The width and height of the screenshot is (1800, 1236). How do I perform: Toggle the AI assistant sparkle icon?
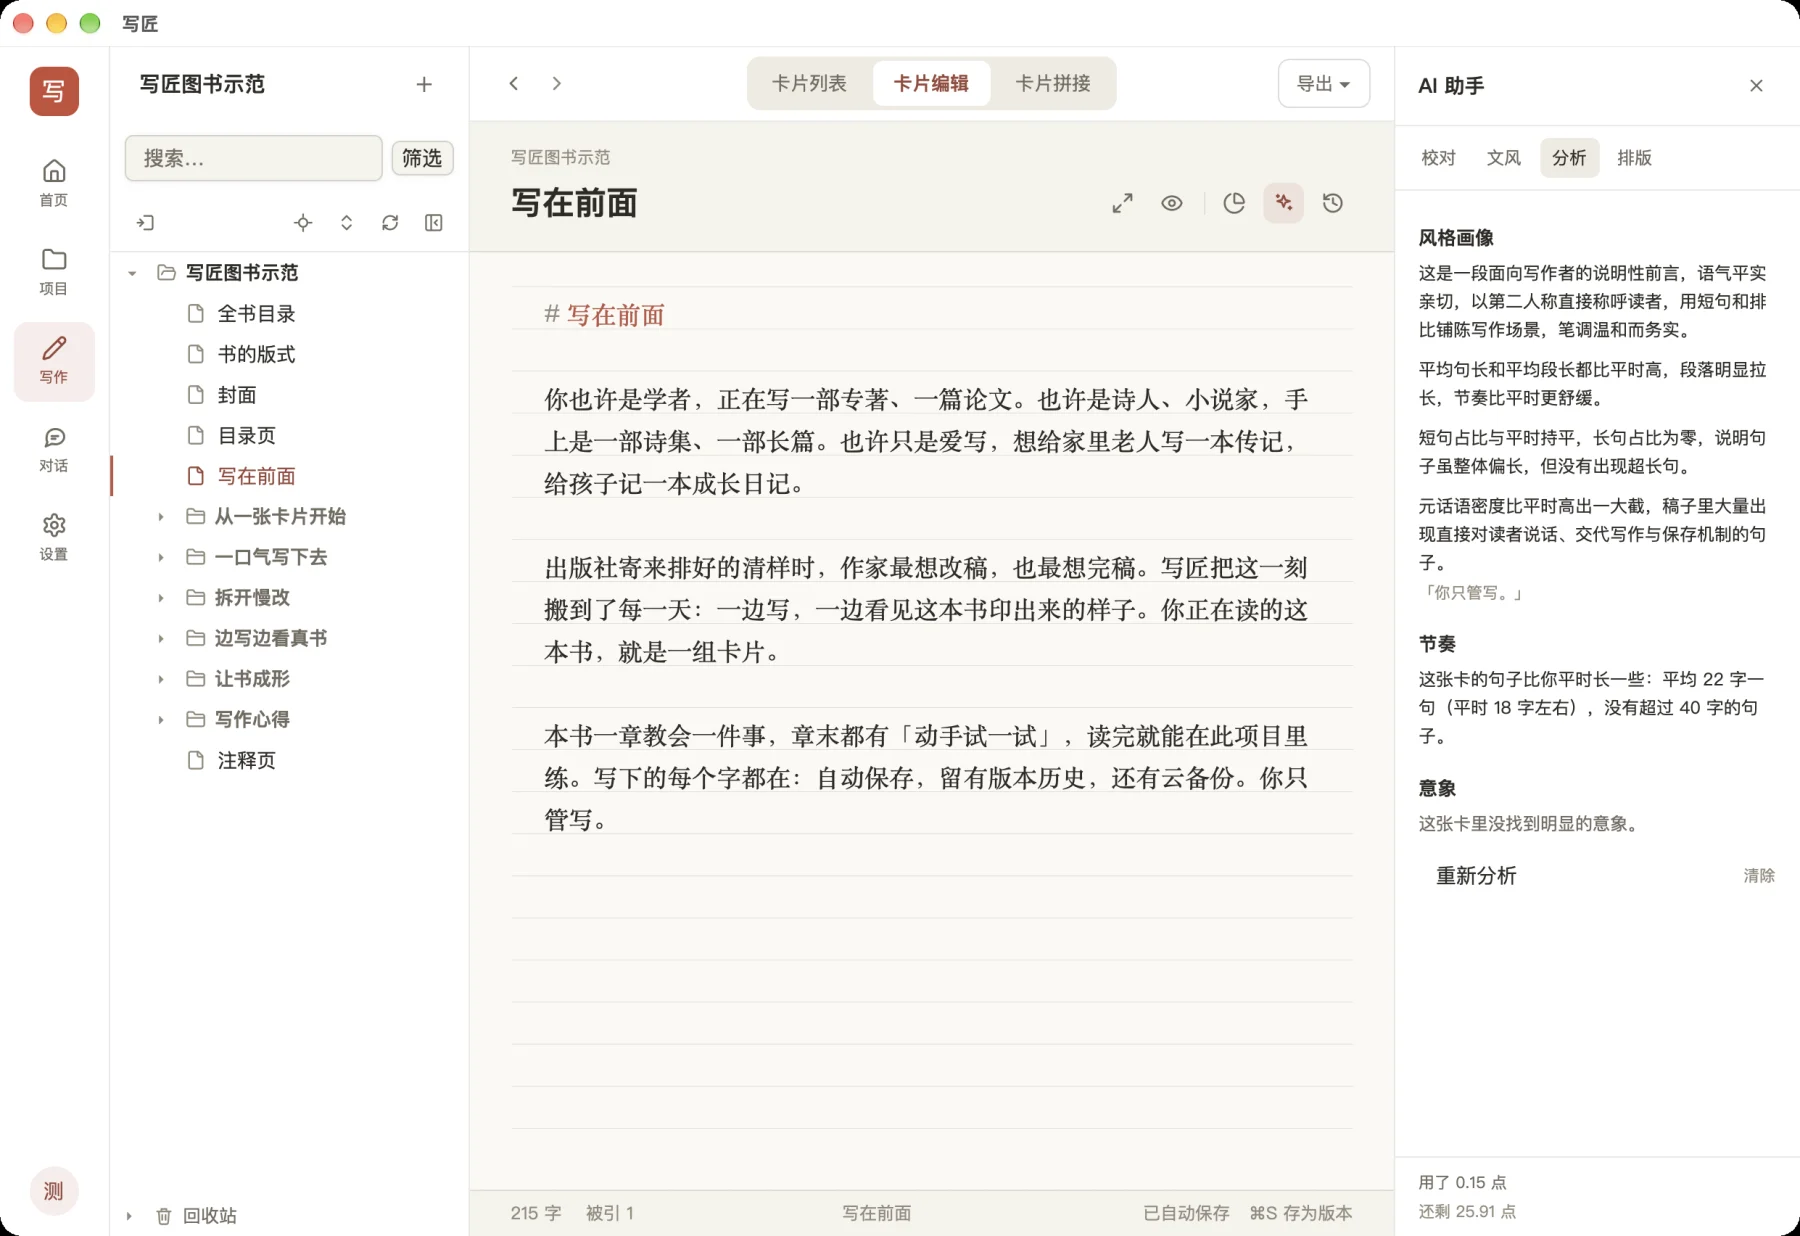[x=1284, y=203]
